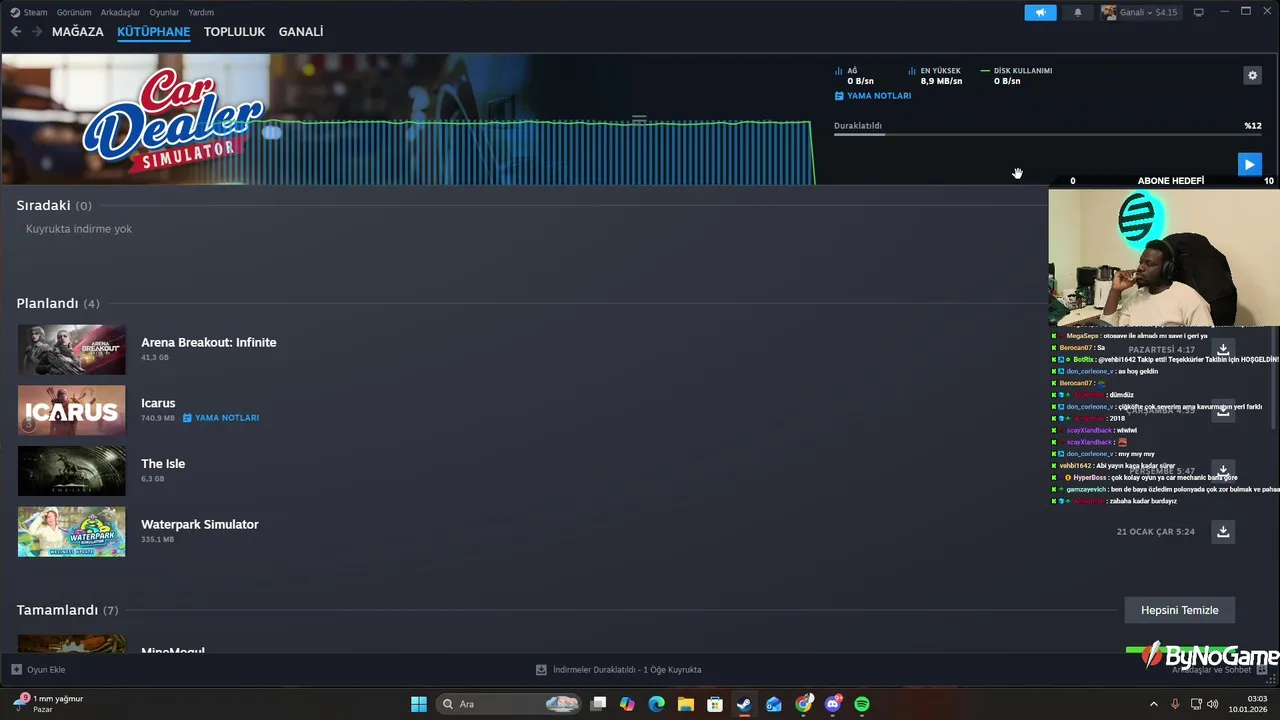Go to the MAĞAZA tab
This screenshot has width=1280, height=720.
point(78,32)
